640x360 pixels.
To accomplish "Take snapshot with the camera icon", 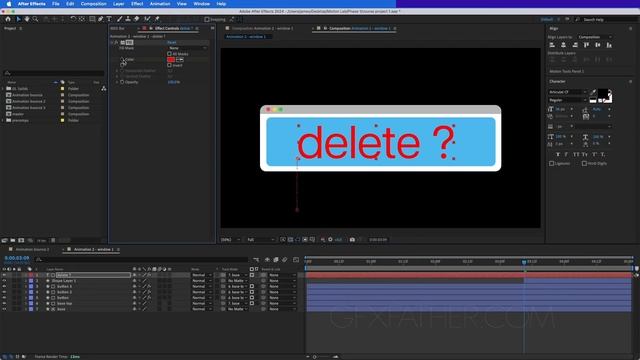I will (x=352, y=240).
